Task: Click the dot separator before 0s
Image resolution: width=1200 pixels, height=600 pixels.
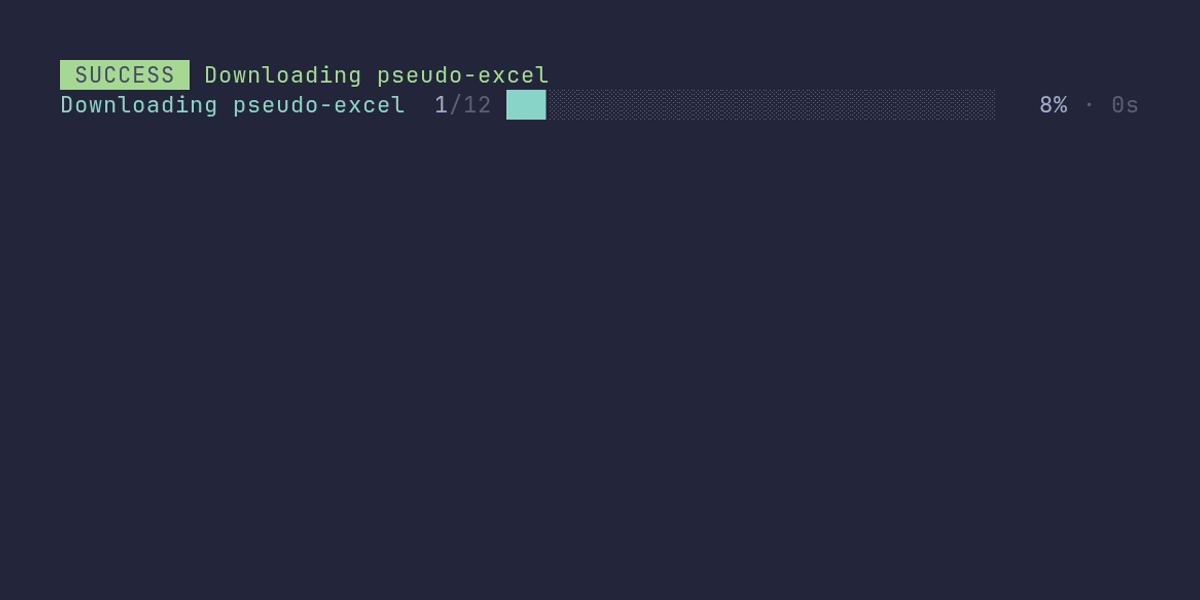Action: pos(1089,105)
